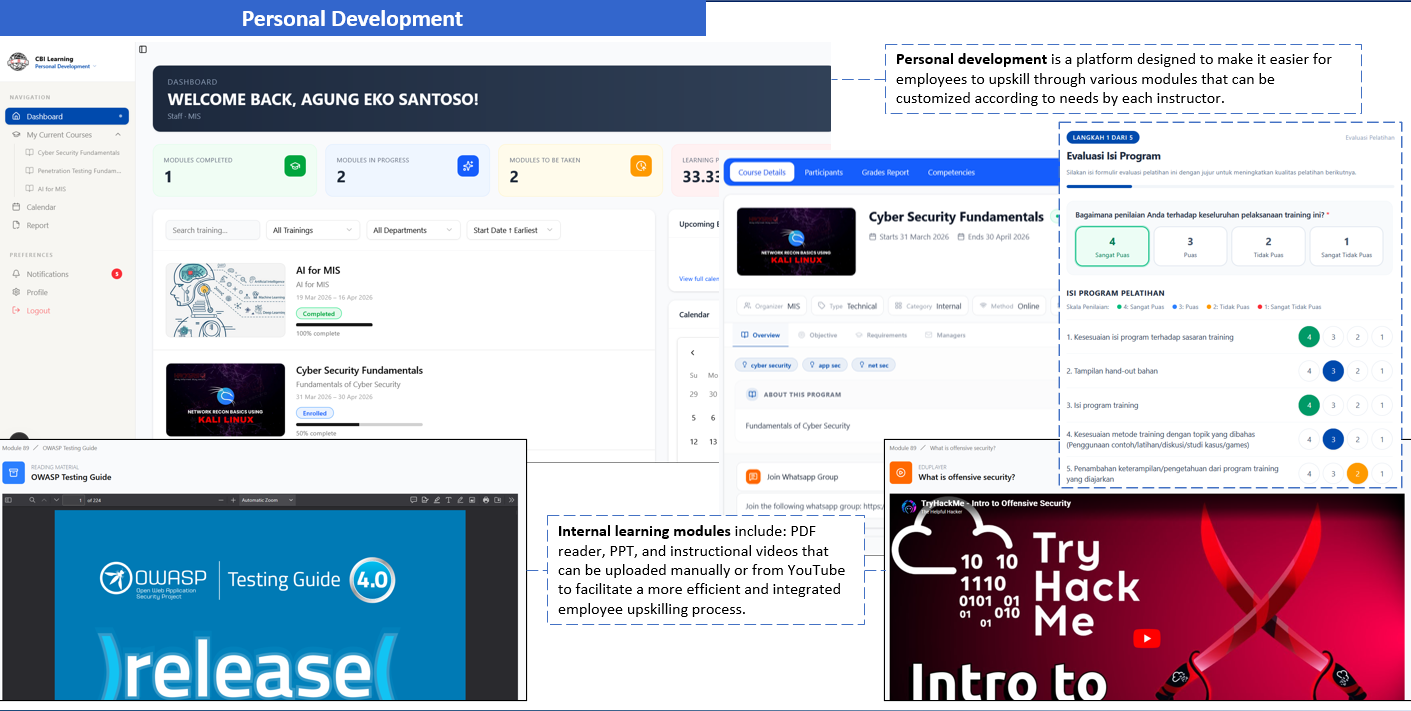1411x711 pixels.
Task: Select overall rating 1 Sangat Tidak Puas
Action: pyautogui.click(x=1346, y=247)
